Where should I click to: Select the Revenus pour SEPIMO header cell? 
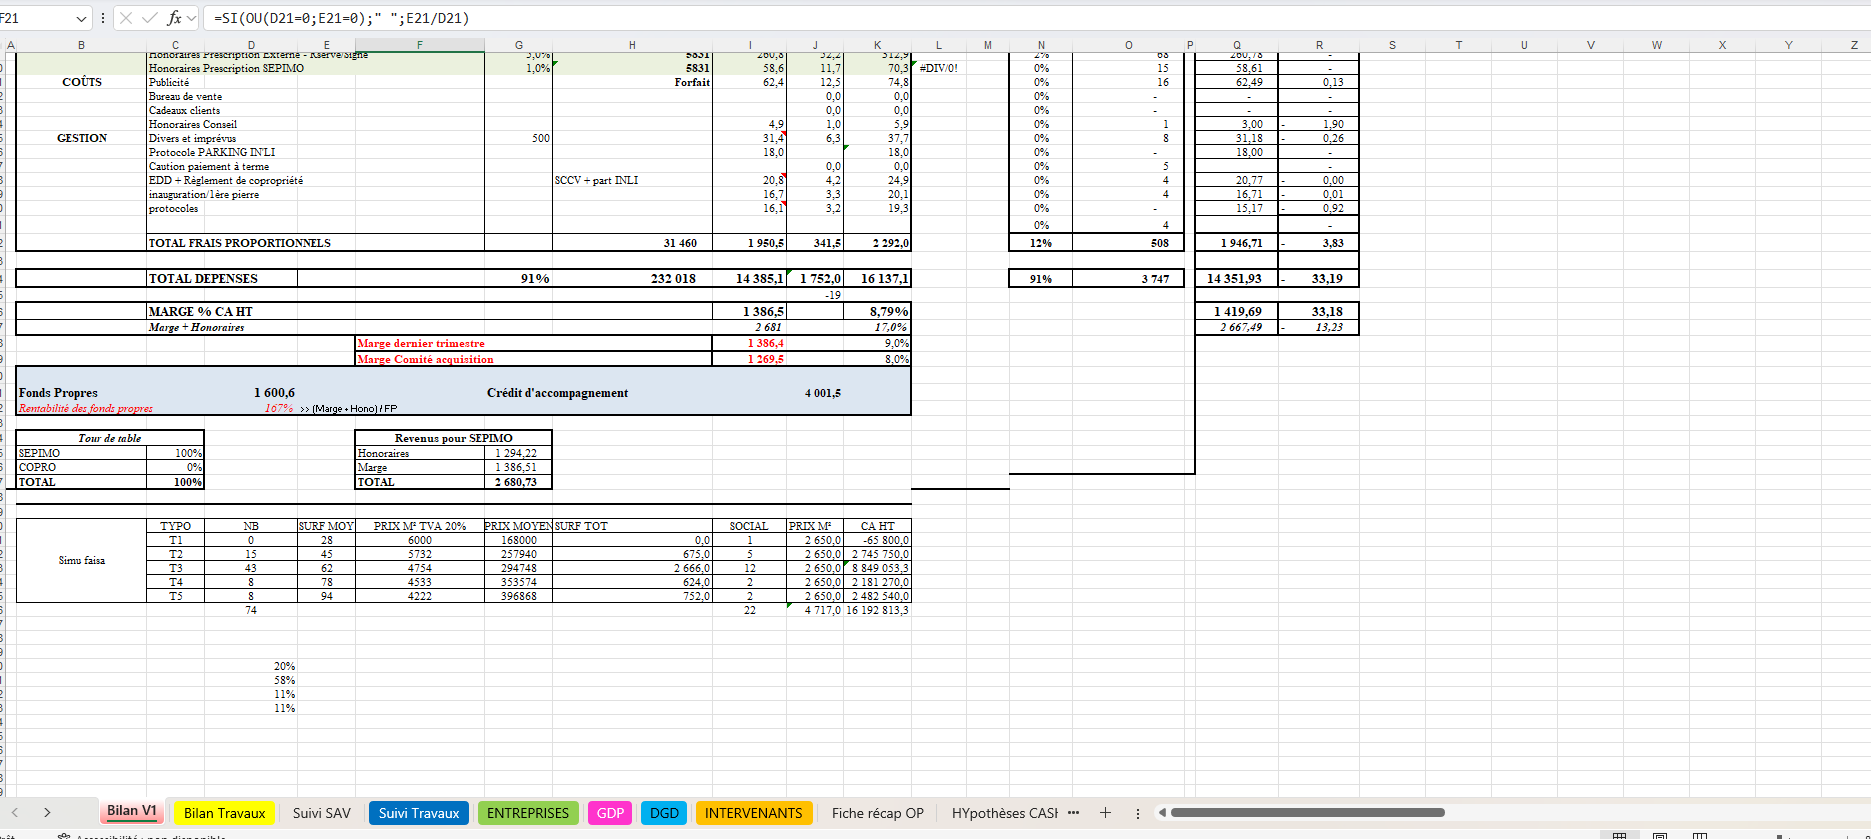click(453, 438)
